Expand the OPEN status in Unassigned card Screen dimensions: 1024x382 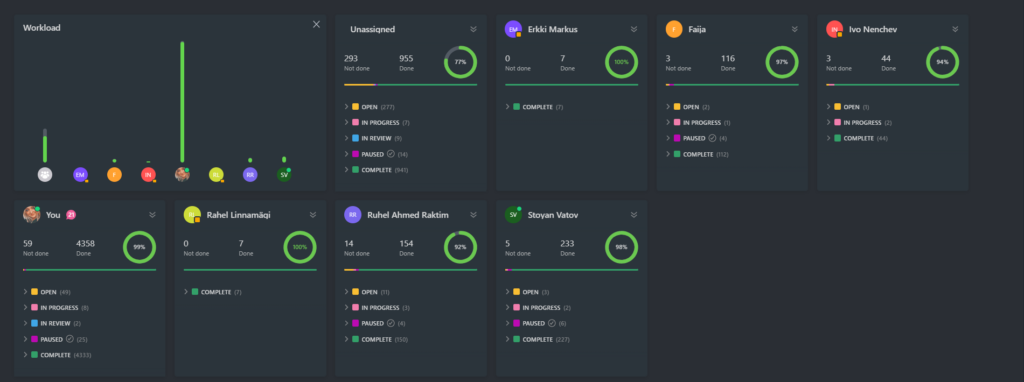(x=370, y=107)
